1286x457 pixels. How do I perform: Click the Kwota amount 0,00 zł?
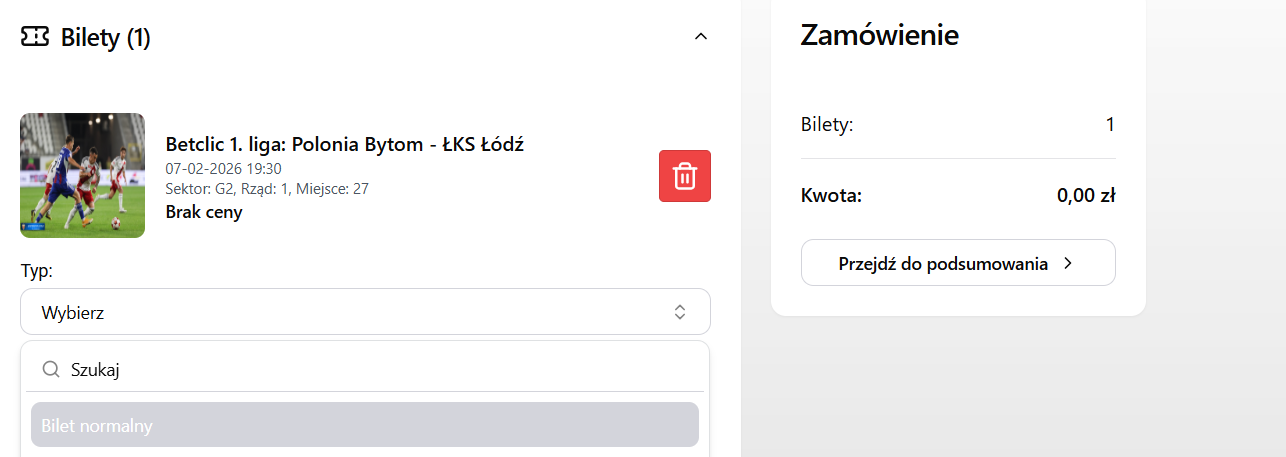click(1085, 196)
